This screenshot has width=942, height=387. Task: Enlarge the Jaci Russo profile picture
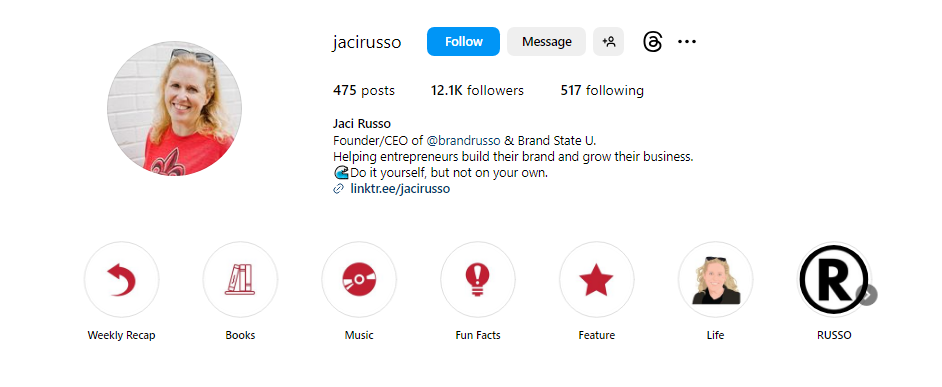click(x=174, y=109)
